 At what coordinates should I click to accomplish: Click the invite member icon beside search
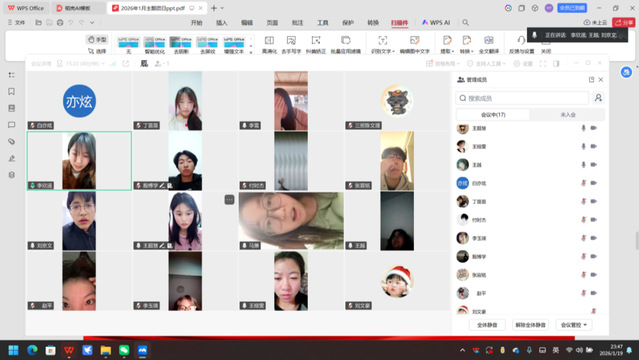point(598,98)
